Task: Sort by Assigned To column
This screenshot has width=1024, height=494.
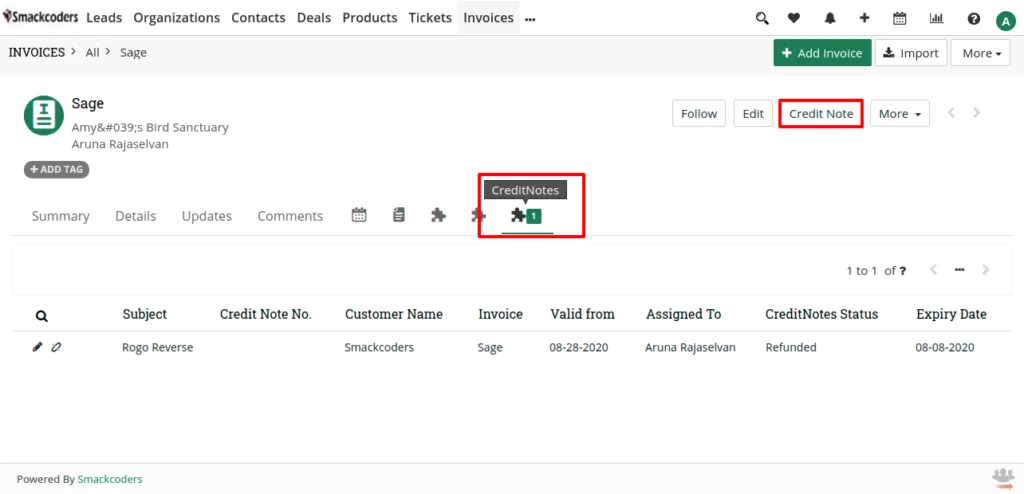Action: [x=683, y=314]
